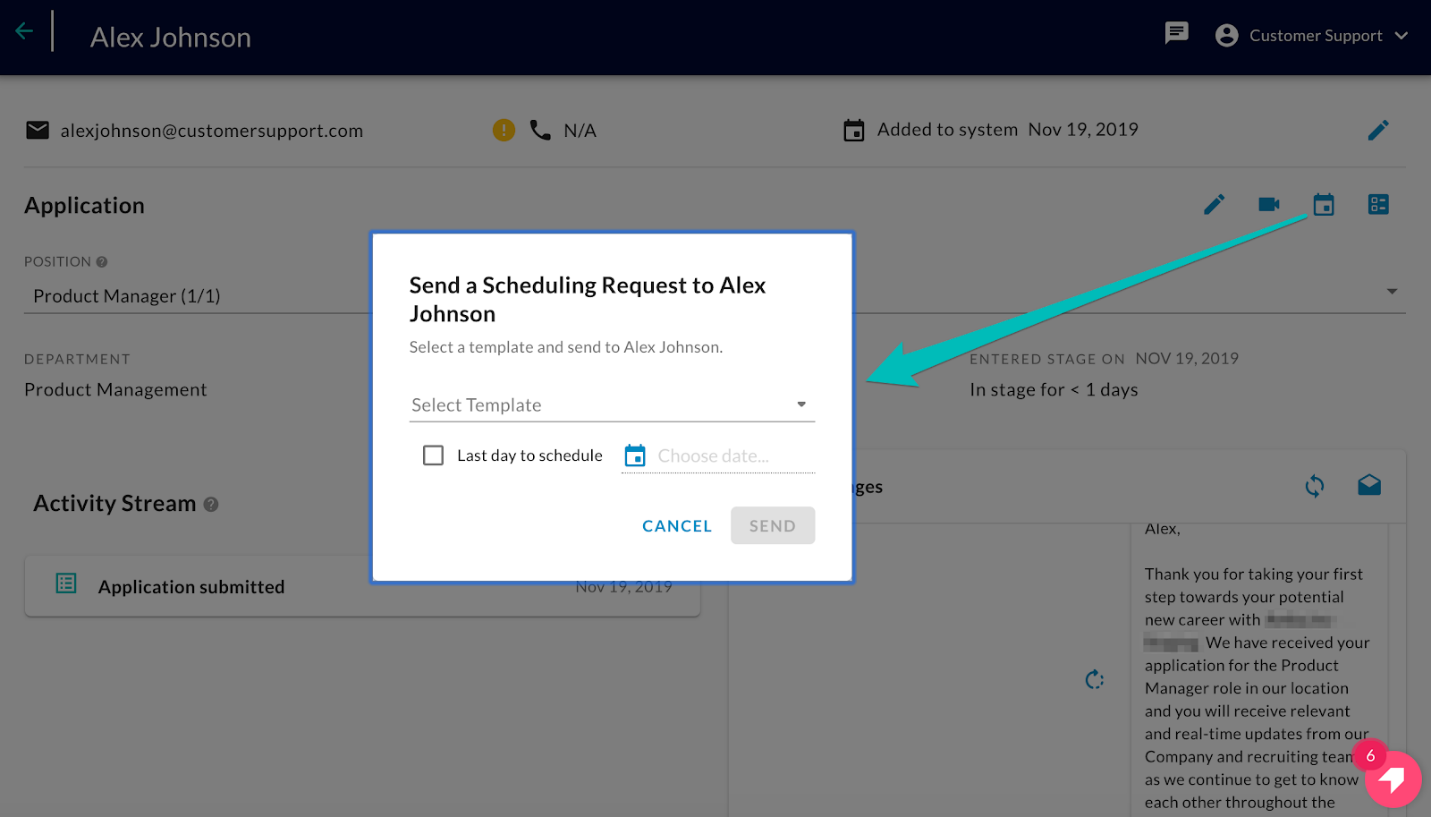Click the Choose date input field
Screen dimensions: 1431x817
click(735, 456)
